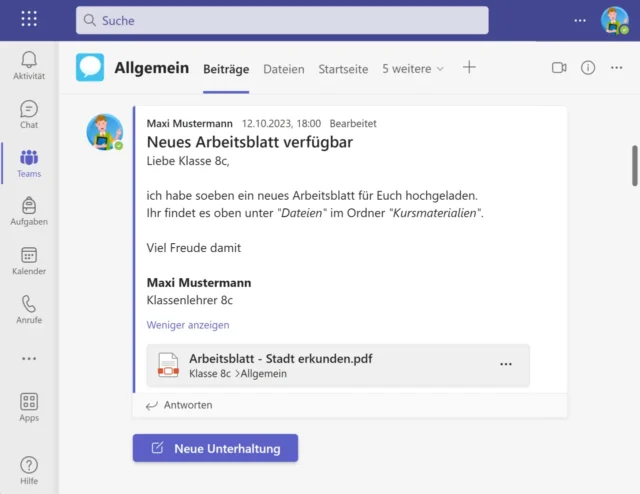Viewport: 640px width, 494px height.
Task: Switch to the Dateien tab
Action: point(284,69)
